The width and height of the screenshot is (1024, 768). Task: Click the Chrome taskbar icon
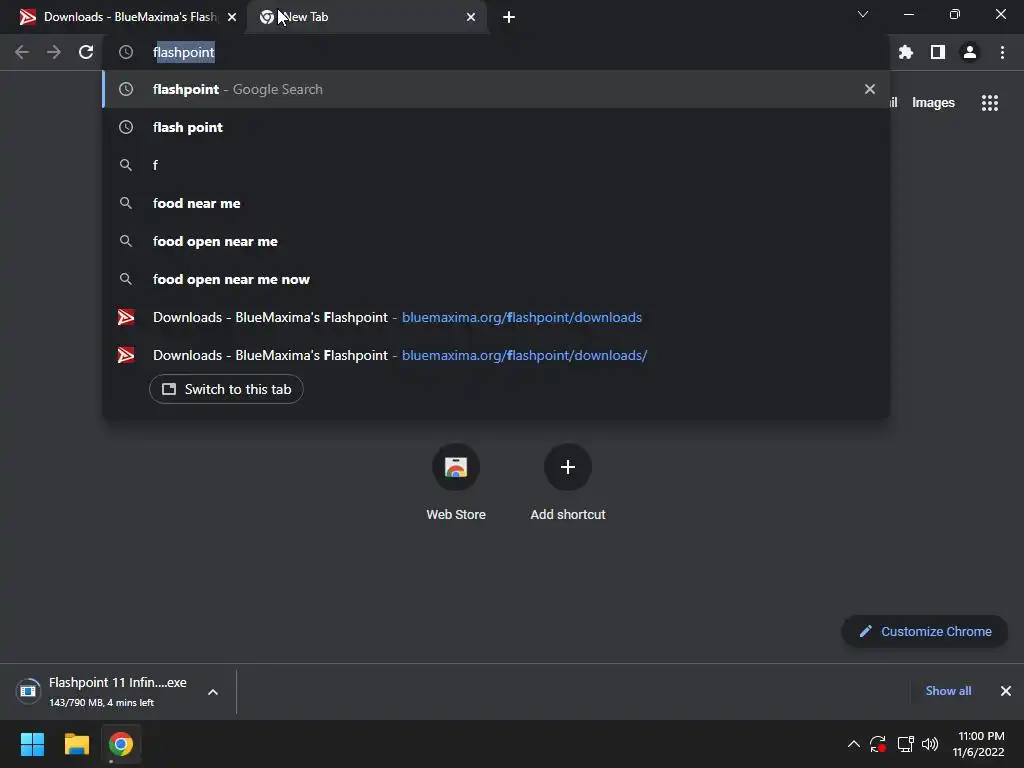[121, 744]
